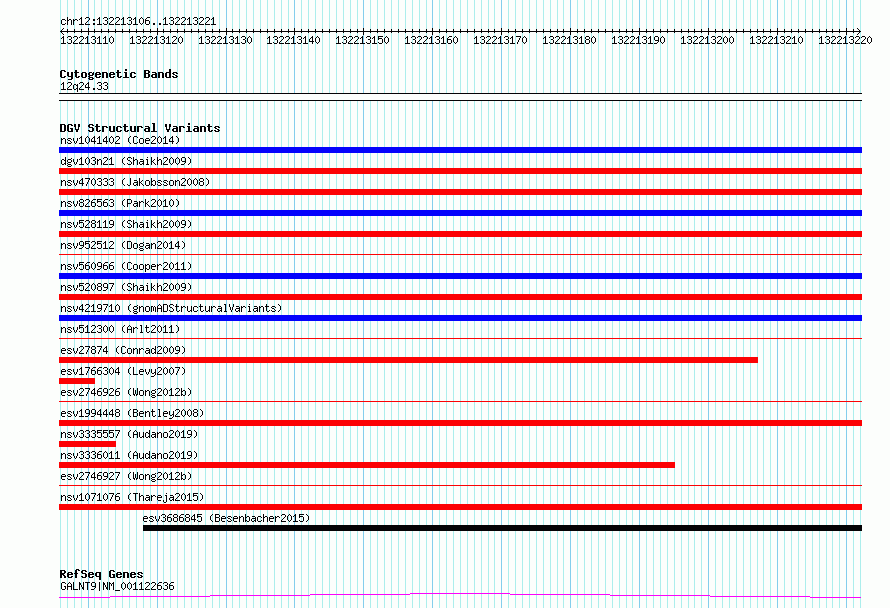Click the blue nsv560966 variant bar
Image resolution: width=890 pixels, height=608 pixels.
(x=460, y=276)
